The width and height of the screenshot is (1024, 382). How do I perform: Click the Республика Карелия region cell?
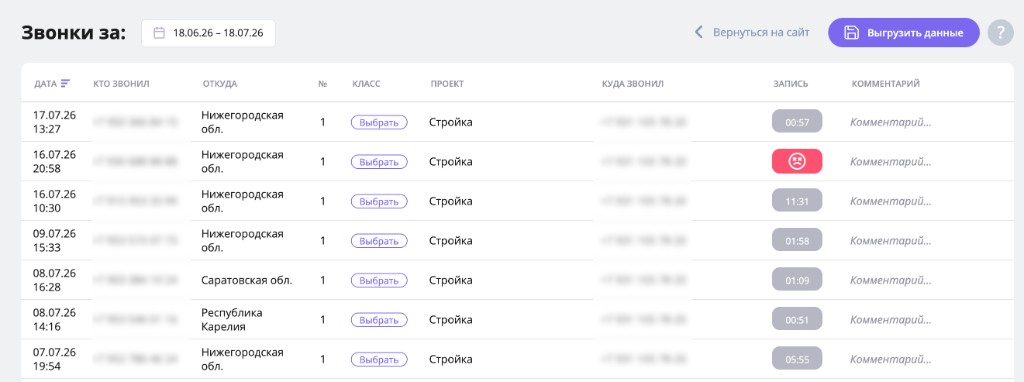[232, 320]
